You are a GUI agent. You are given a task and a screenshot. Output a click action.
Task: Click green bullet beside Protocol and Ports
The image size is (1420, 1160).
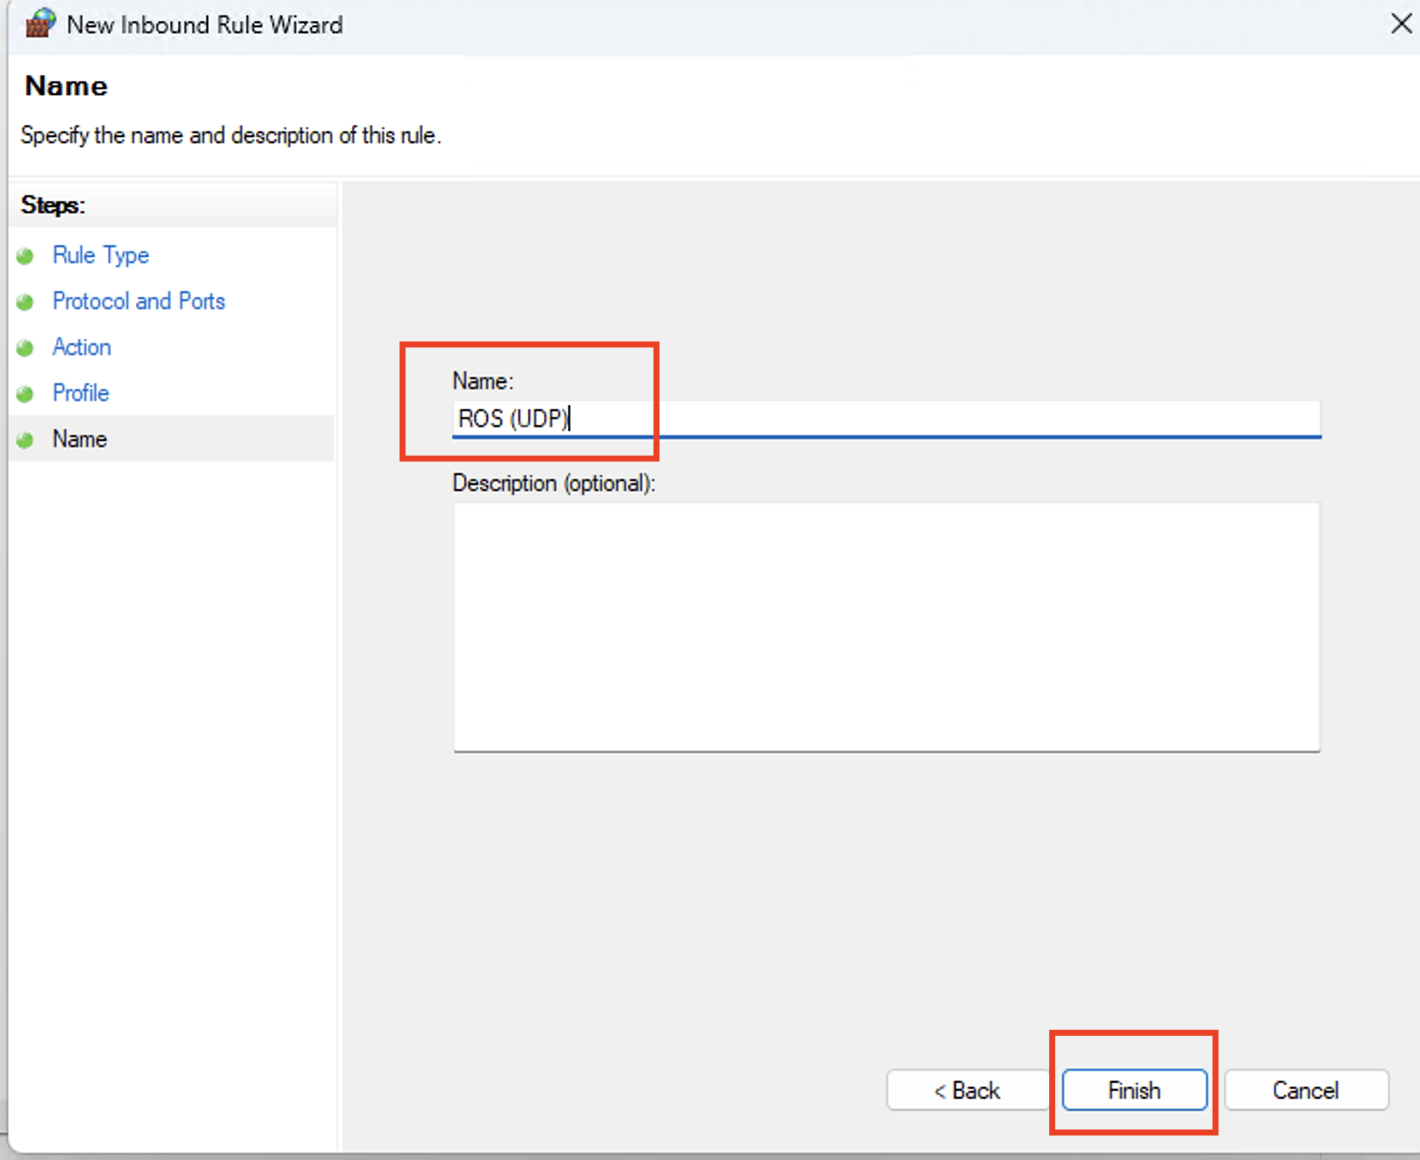point(26,302)
